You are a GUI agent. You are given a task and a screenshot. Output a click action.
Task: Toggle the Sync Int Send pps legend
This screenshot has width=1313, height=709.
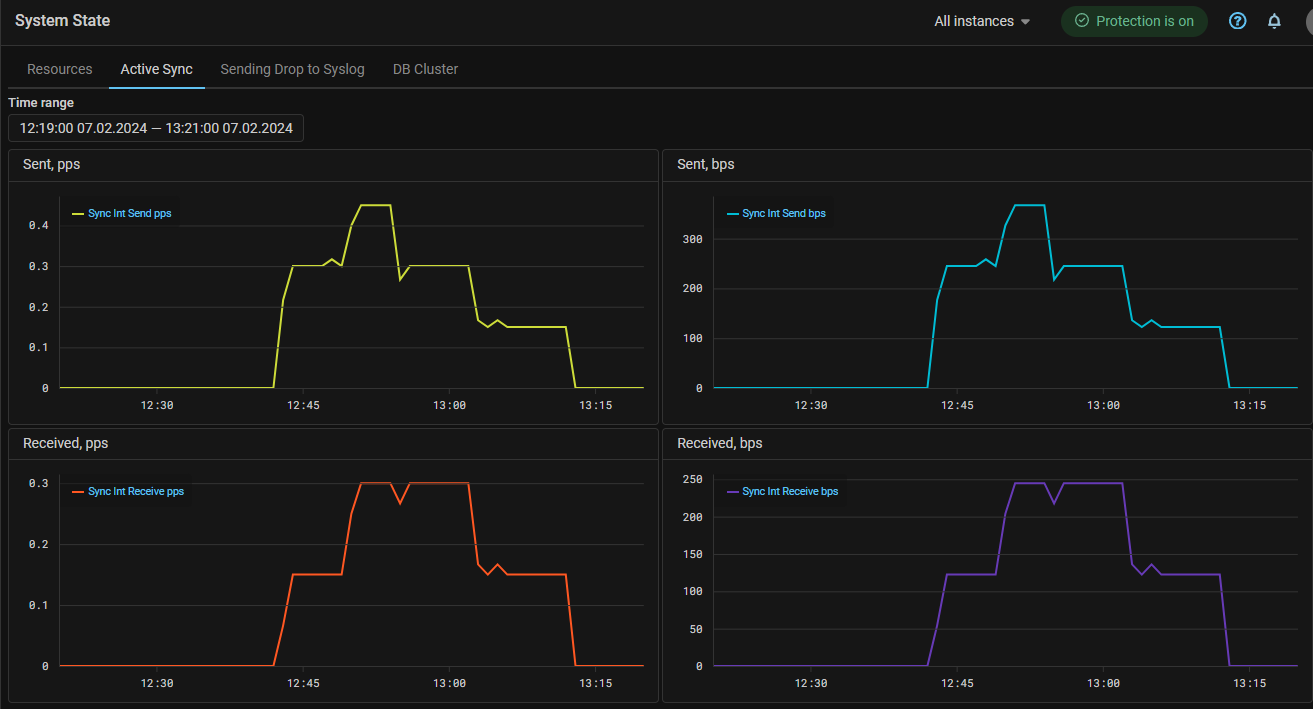coord(129,214)
